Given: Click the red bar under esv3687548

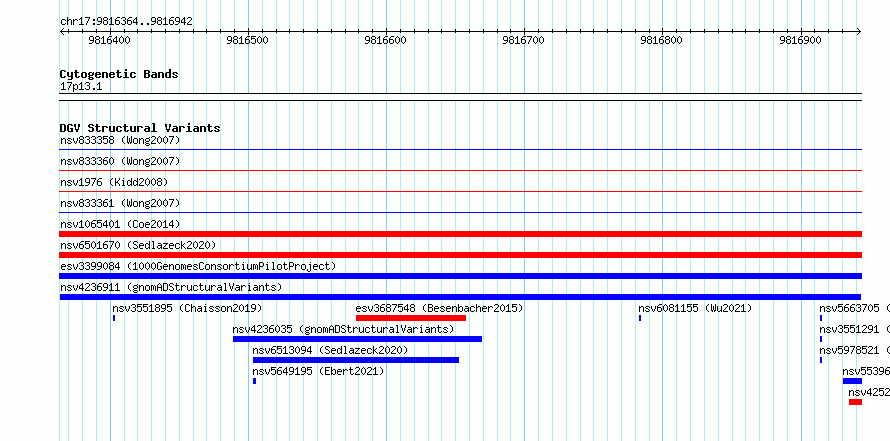Looking at the screenshot, I should pyautogui.click(x=411, y=318).
